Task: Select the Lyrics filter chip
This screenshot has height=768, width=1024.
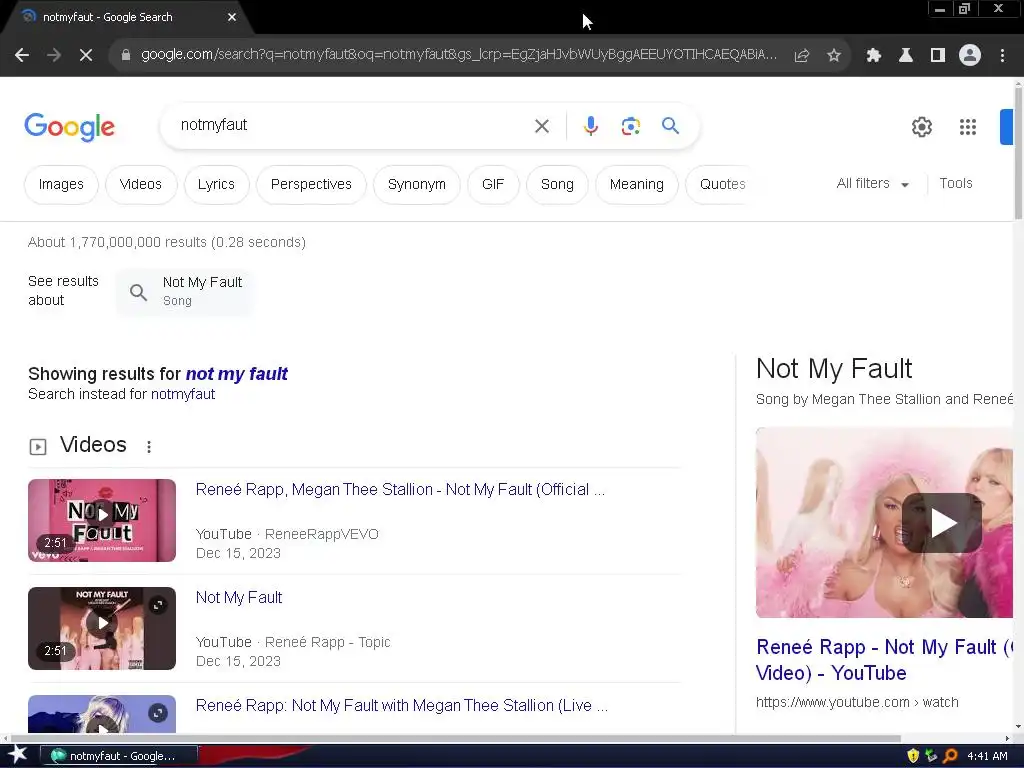Action: 216,185
